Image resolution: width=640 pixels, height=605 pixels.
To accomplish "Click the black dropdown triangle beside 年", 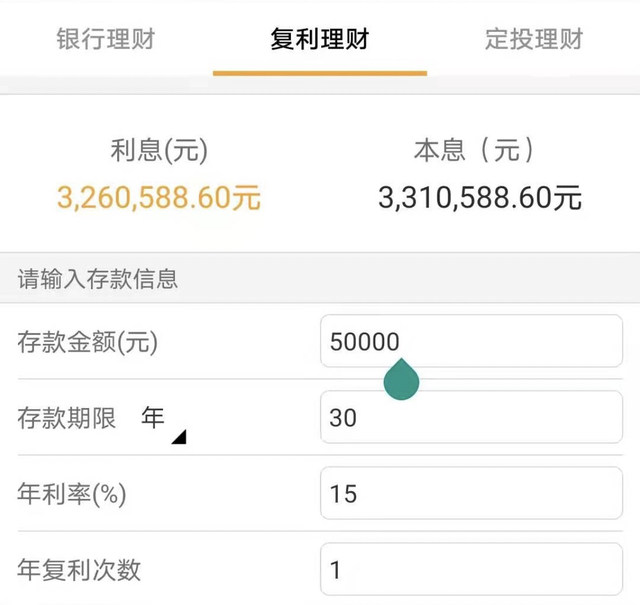I will tap(179, 436).
